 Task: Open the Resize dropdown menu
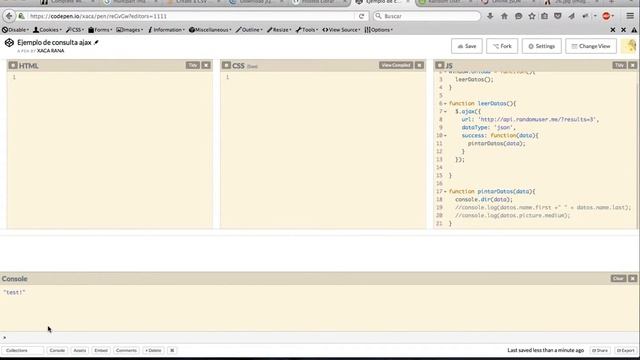tap(279, 30)
